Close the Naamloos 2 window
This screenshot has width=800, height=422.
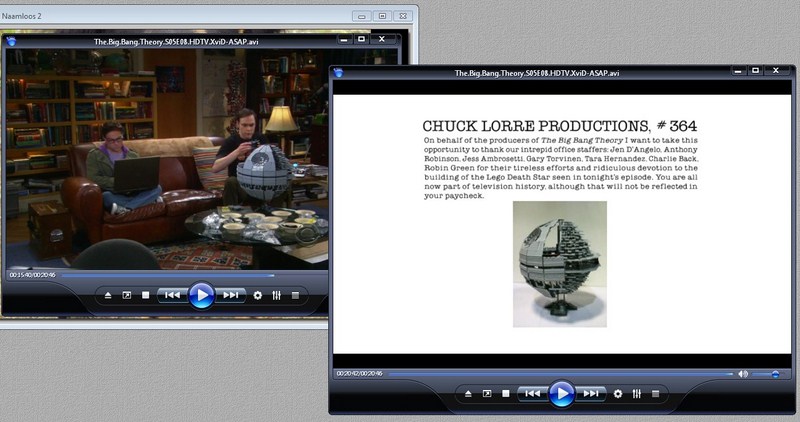point(403,16)
